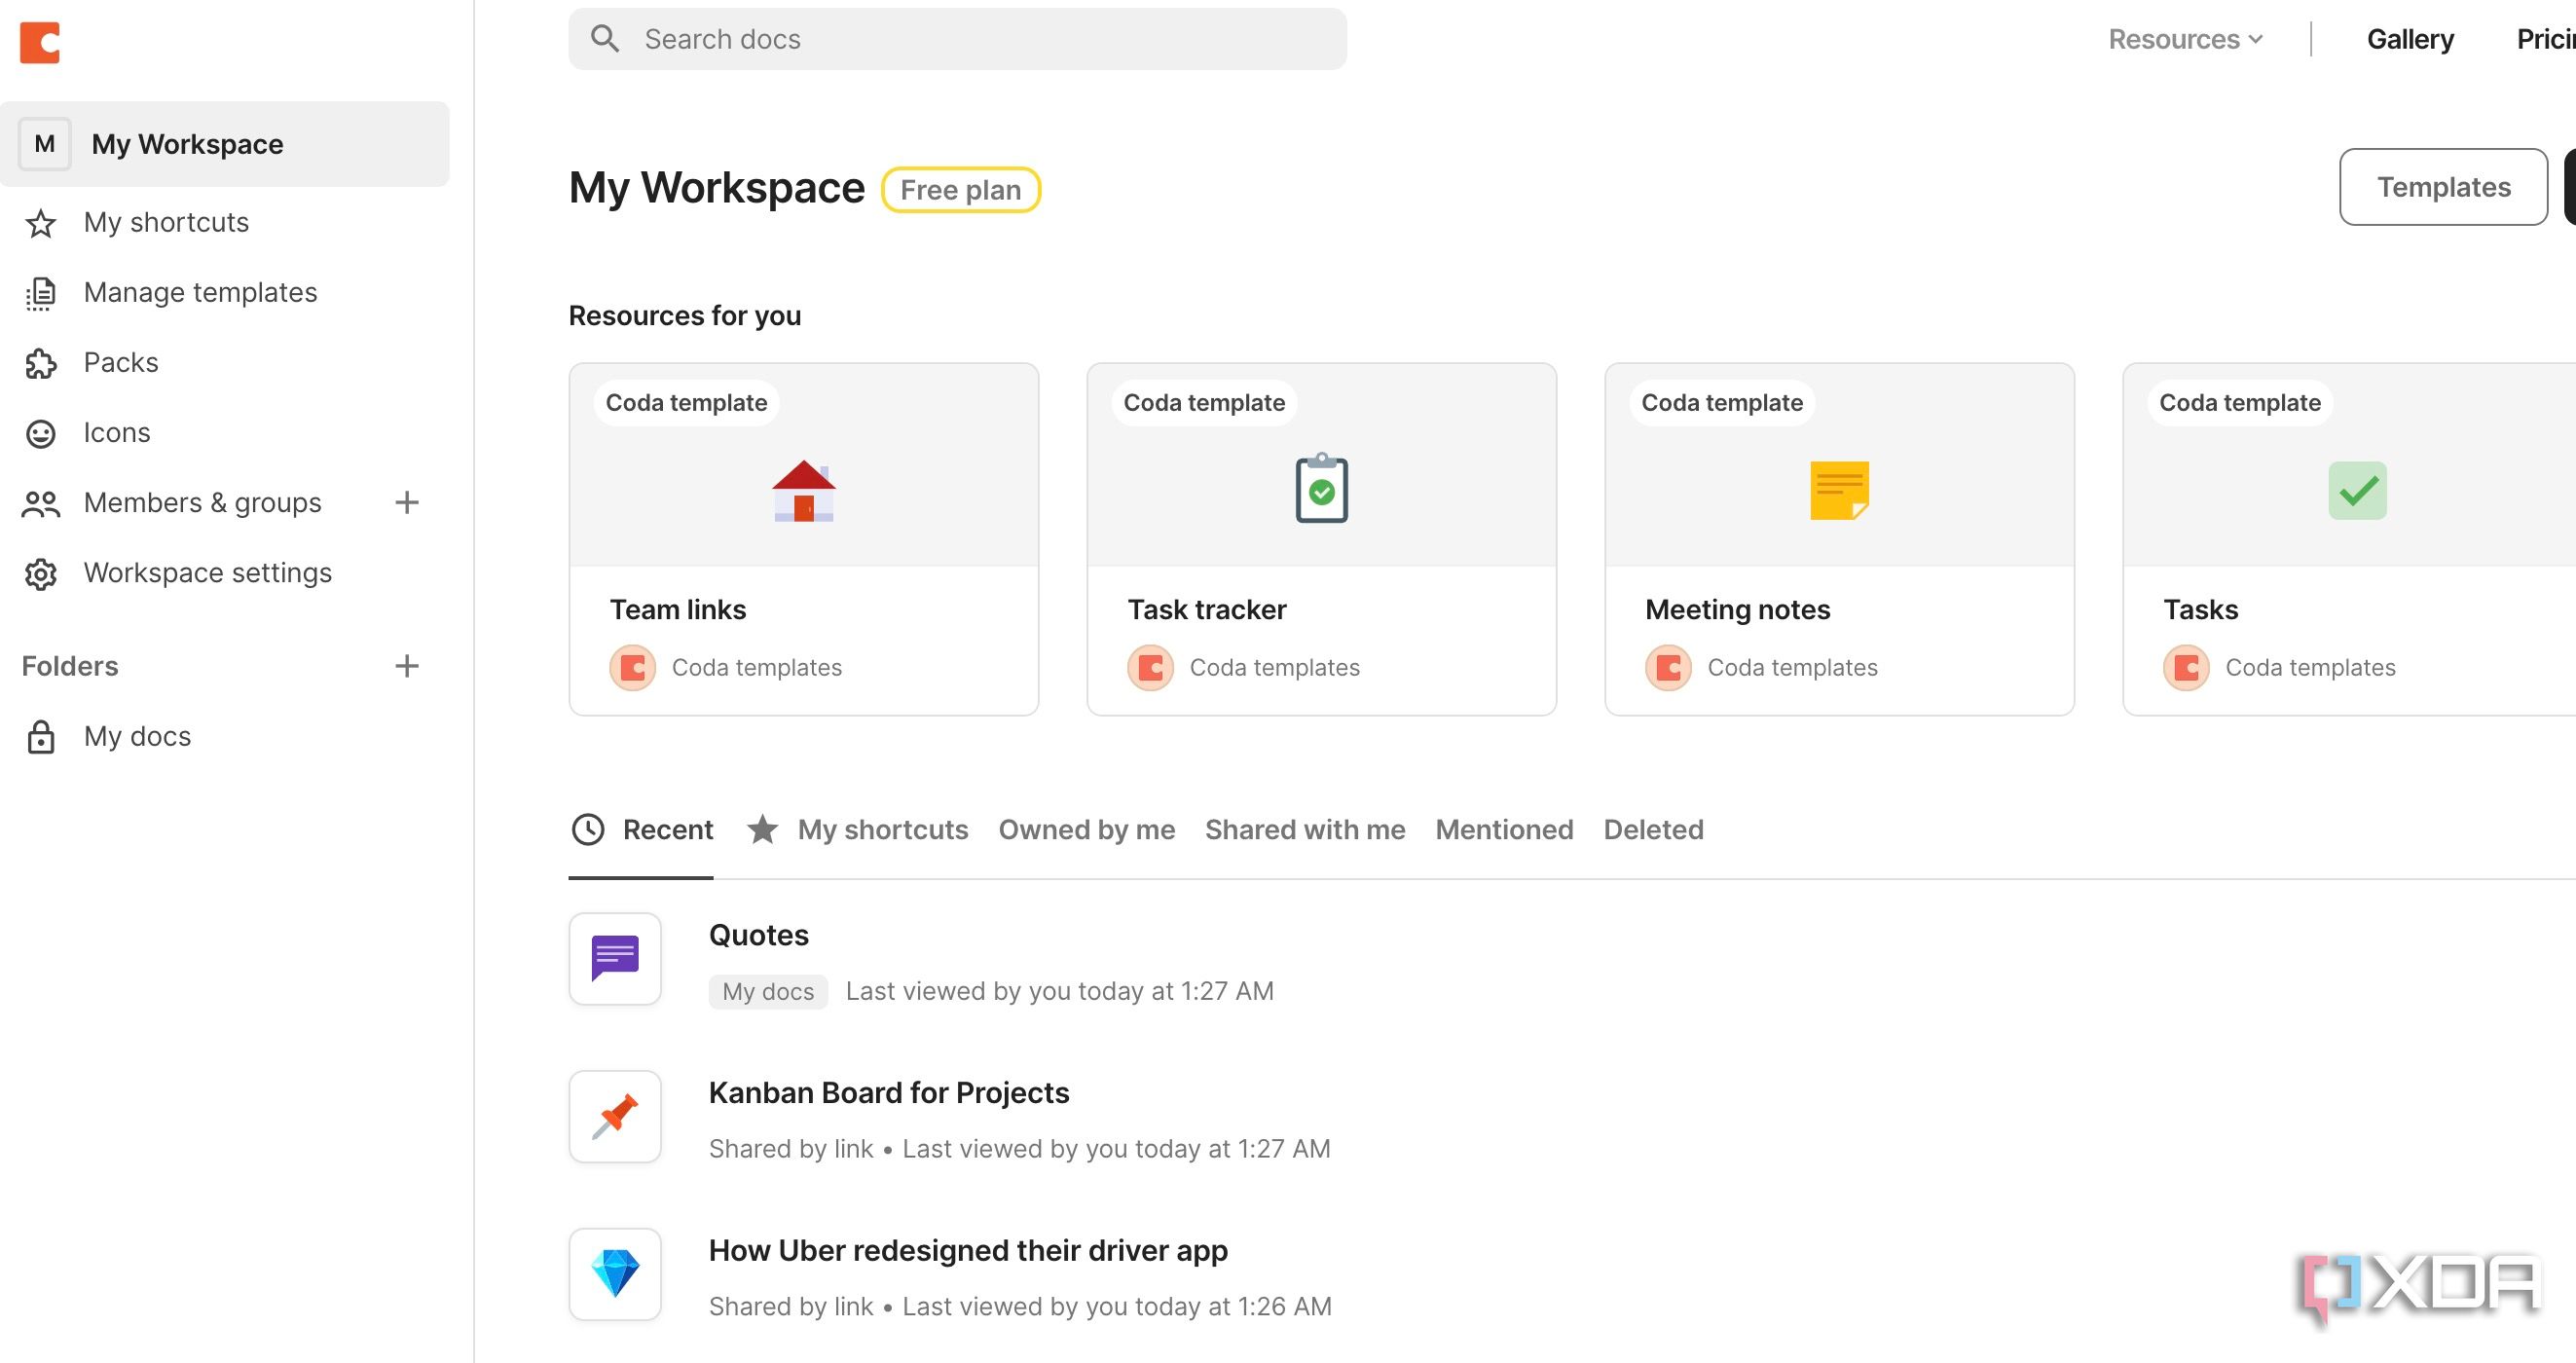Screen dimensions: 2576x1363
Task: Open How Uber redesigned their driver app
Action: pyautogui.click(x=968, y=1251)
